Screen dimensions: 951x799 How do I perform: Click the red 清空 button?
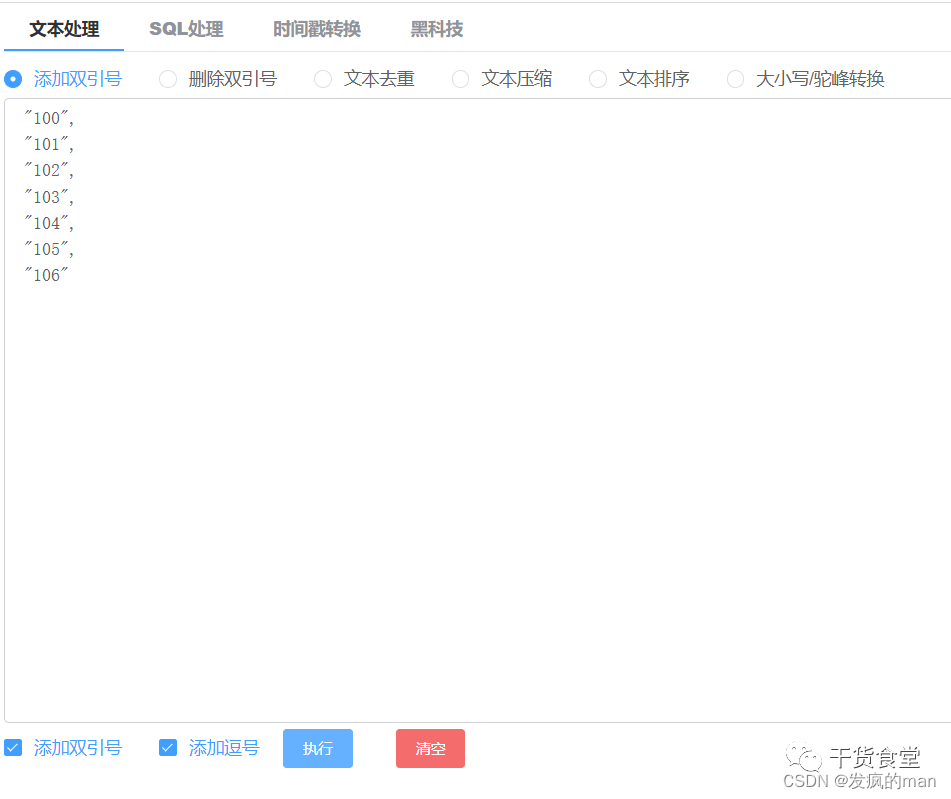coord(430,748)
